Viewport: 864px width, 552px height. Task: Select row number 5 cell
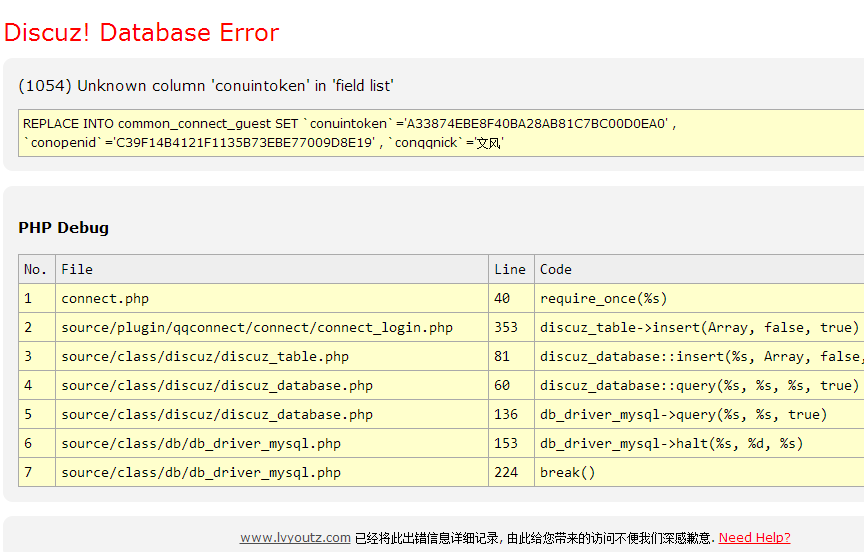click(37, 414)
